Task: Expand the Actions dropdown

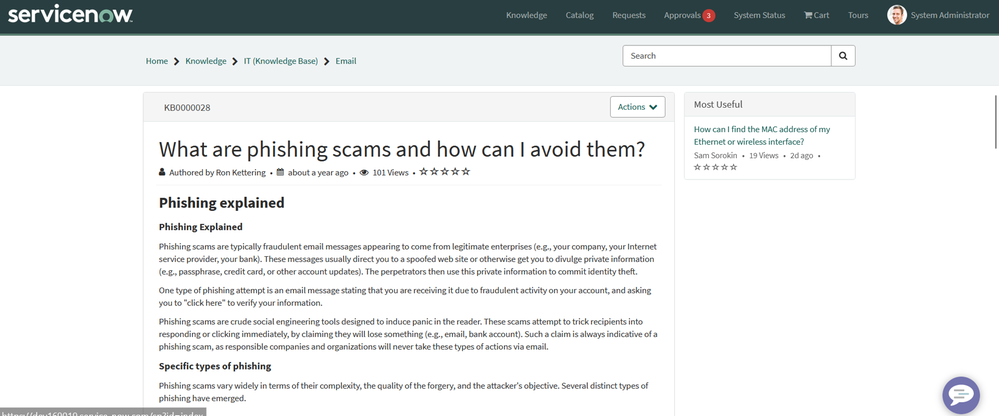Action: point(637,107)
